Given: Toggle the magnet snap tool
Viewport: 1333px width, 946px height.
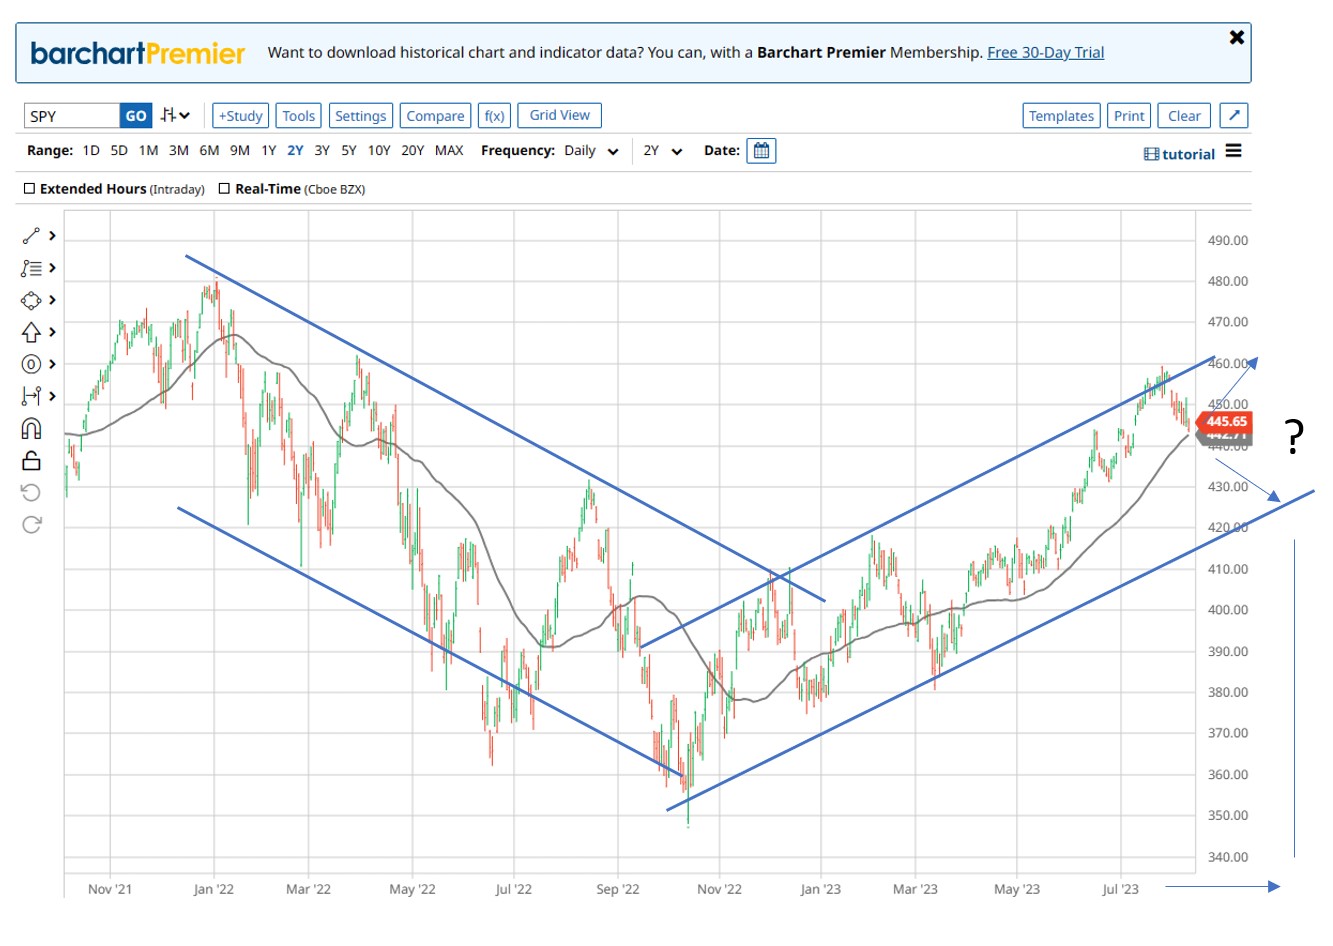Looking at the screenshot, I should (x=31, y=428).
